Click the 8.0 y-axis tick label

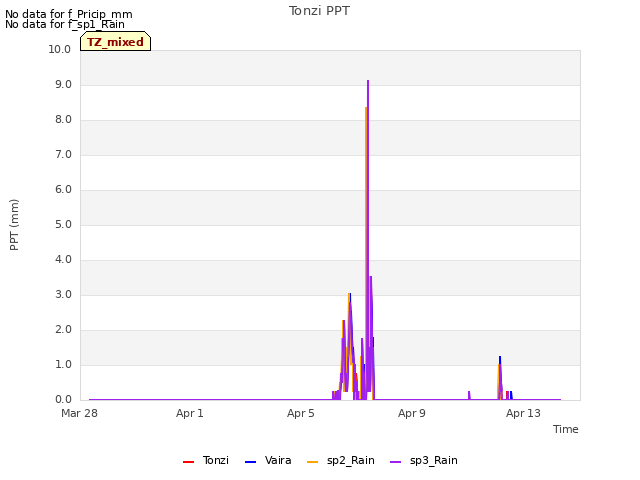click(63, 120)
